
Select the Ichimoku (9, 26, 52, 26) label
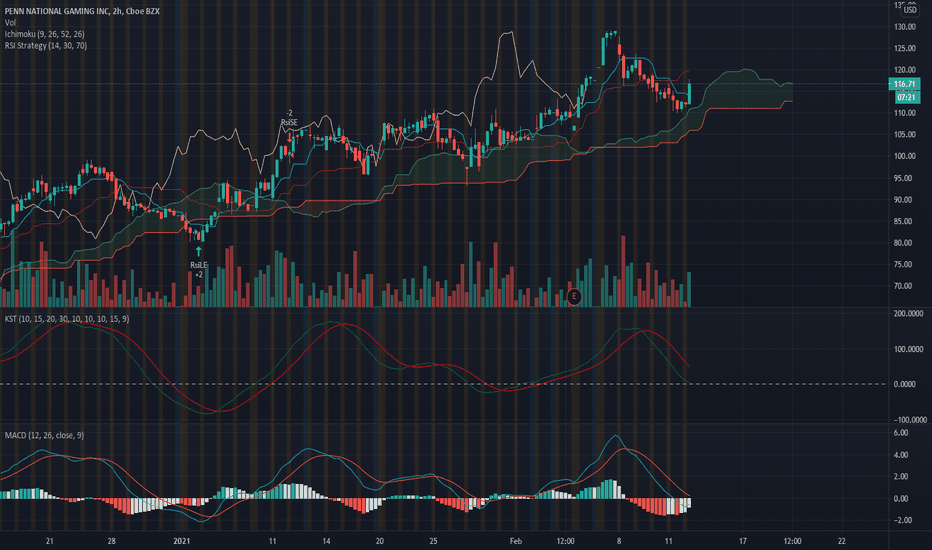coord(45,34)
